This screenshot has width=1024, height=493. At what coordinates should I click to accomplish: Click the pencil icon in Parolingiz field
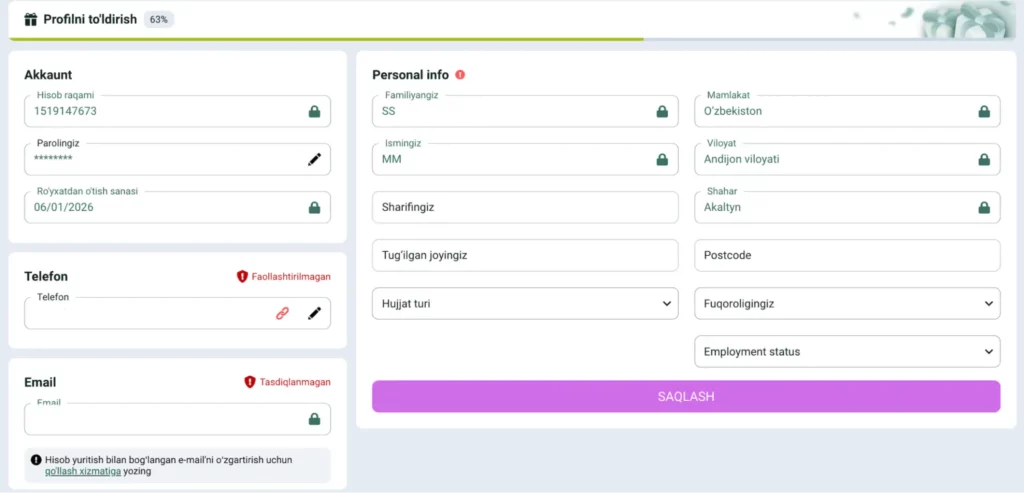pos(314,159)
